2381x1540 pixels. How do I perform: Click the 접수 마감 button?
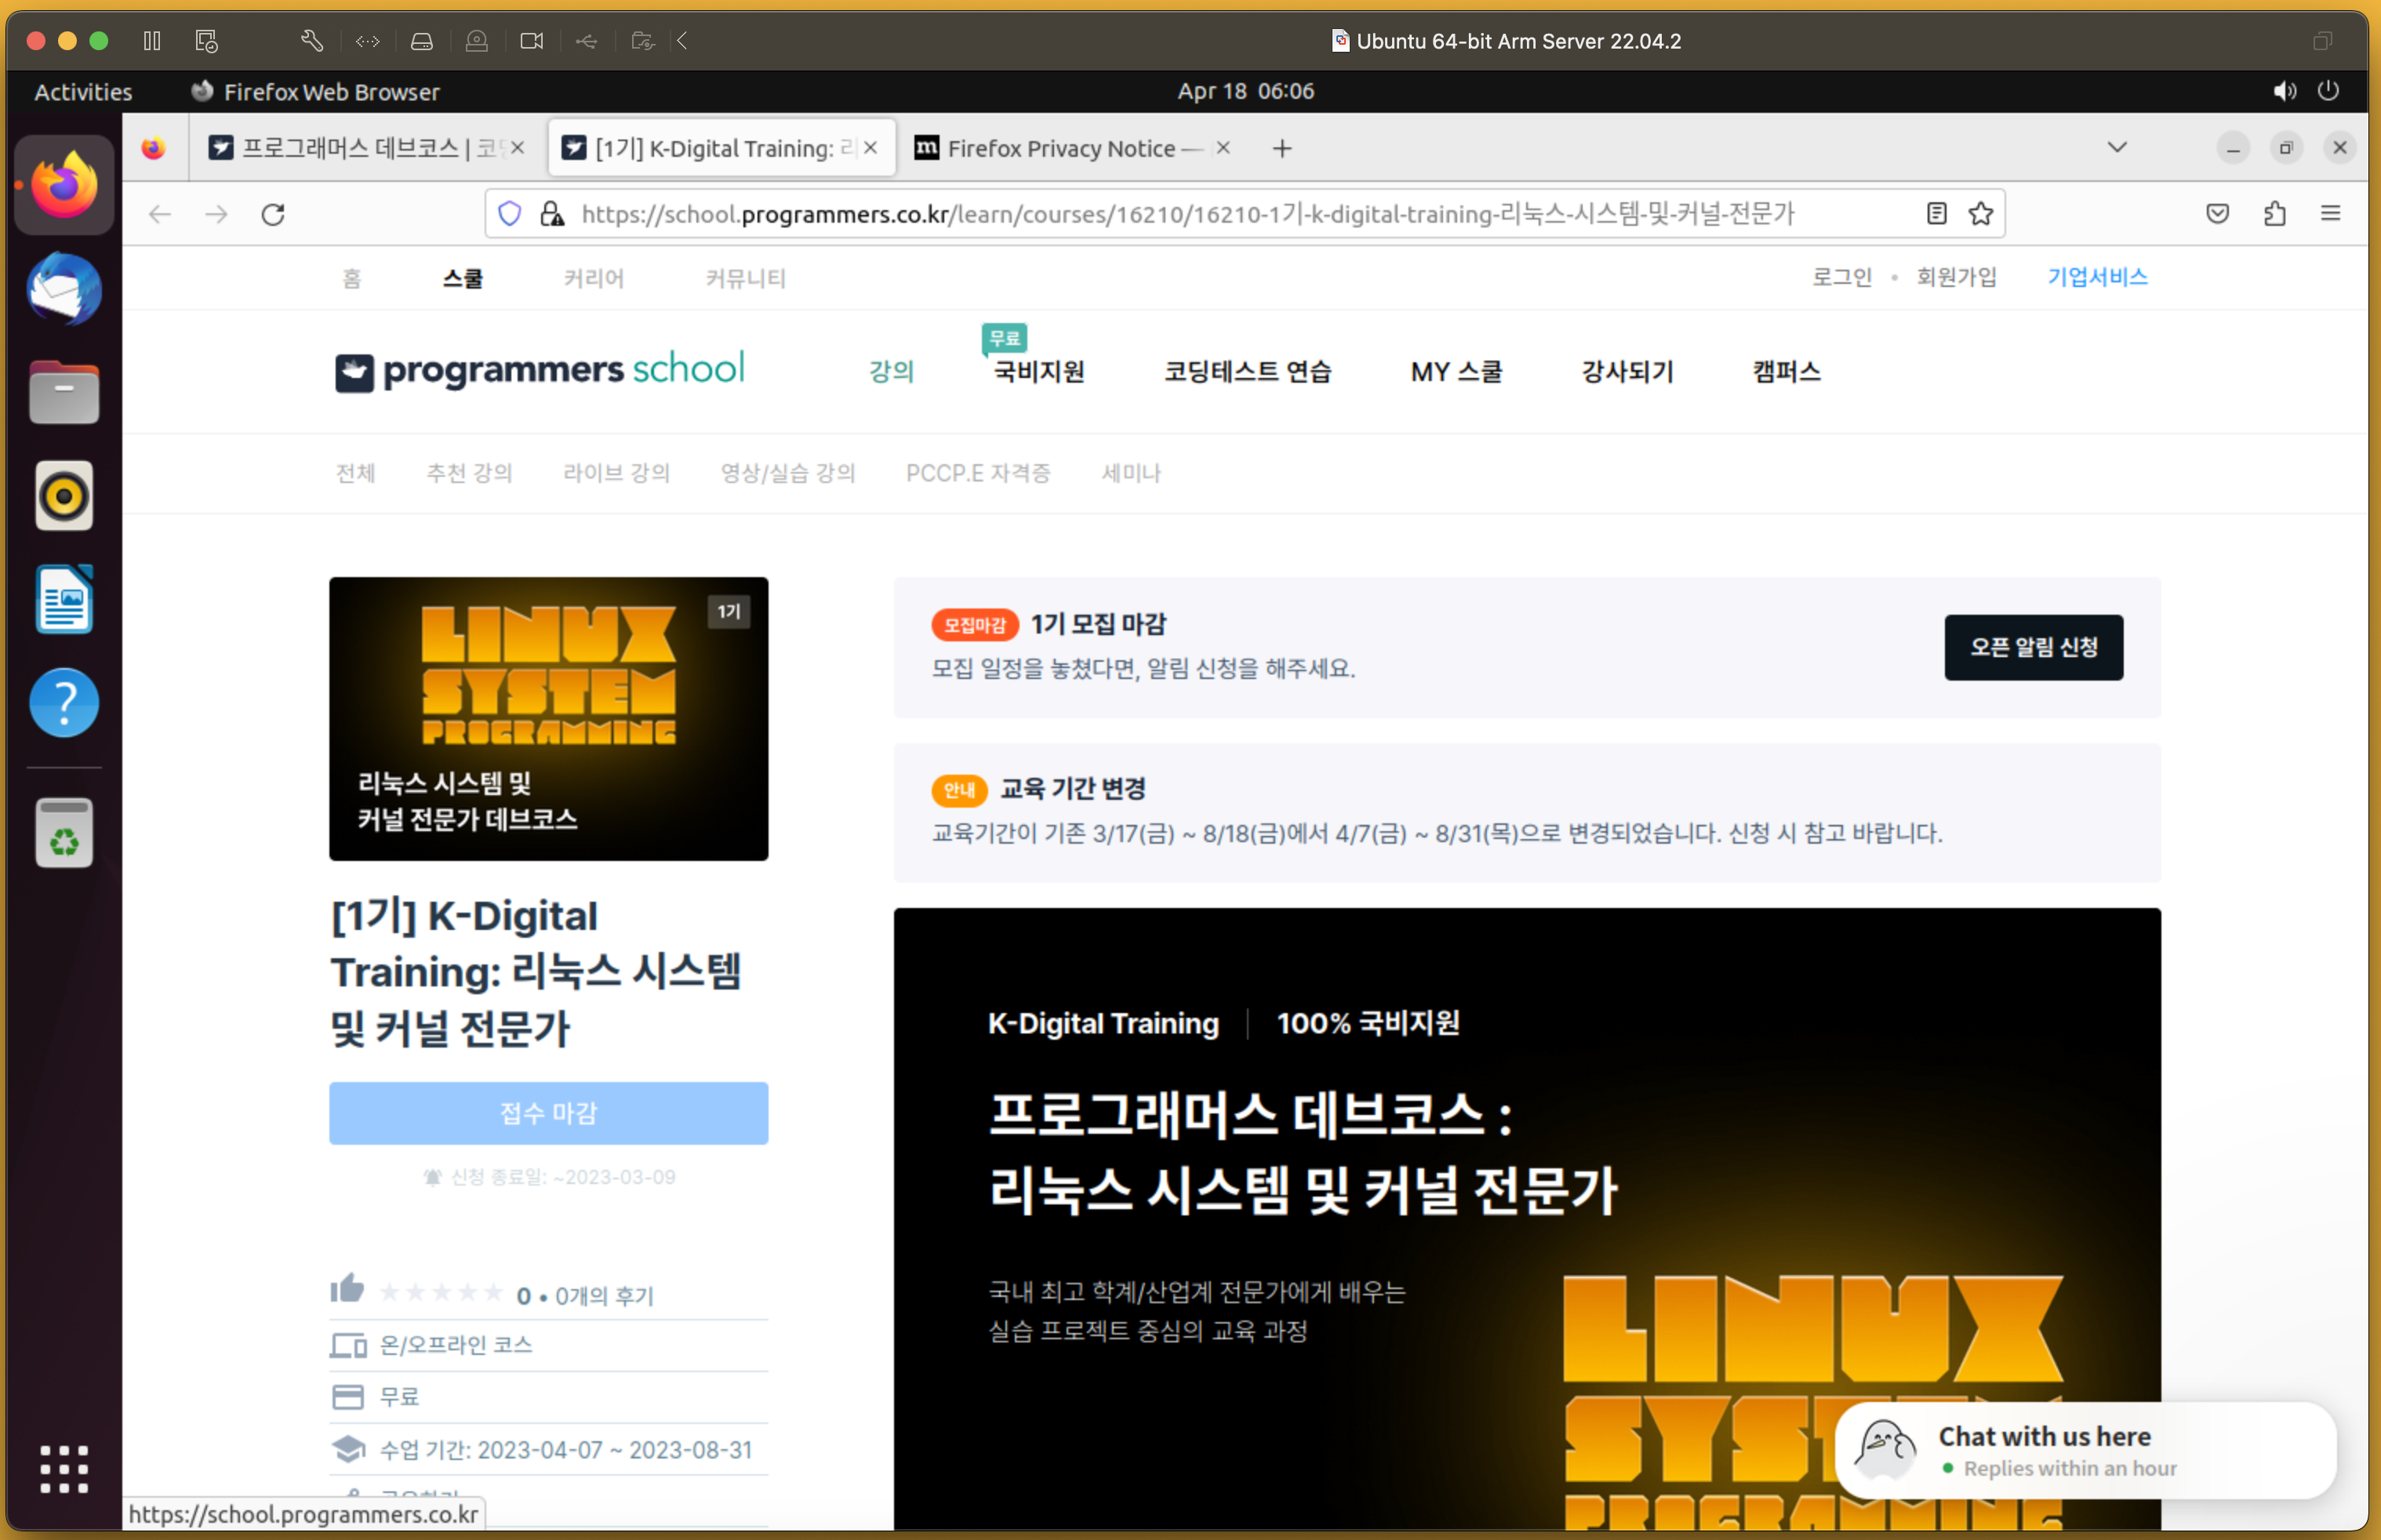coord(548,1113)
